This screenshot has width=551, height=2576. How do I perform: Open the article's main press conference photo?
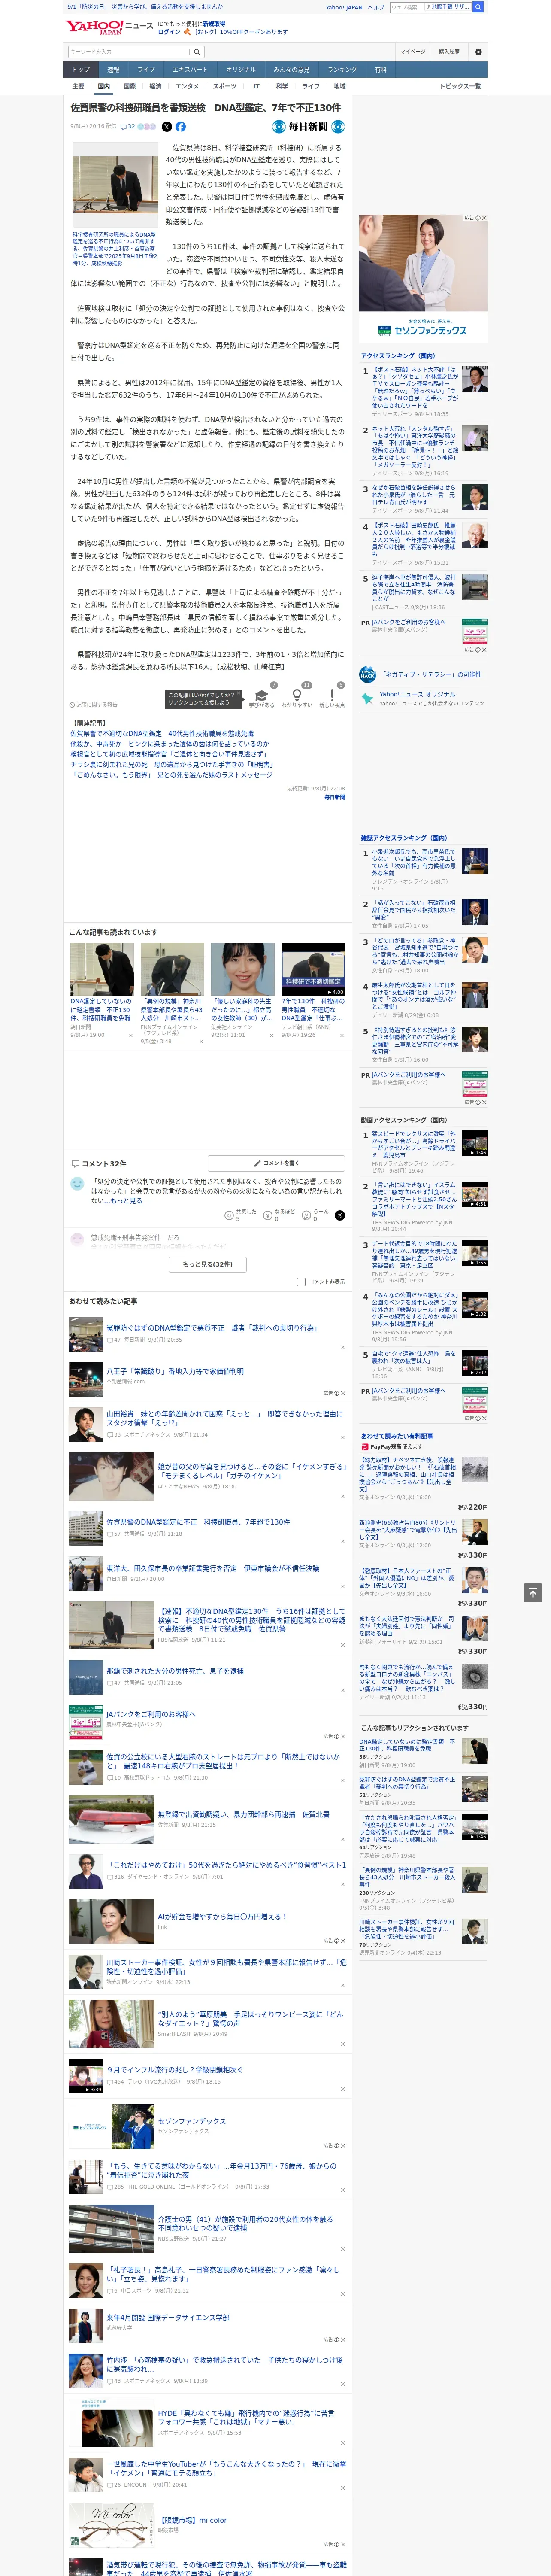coord(114,185)
